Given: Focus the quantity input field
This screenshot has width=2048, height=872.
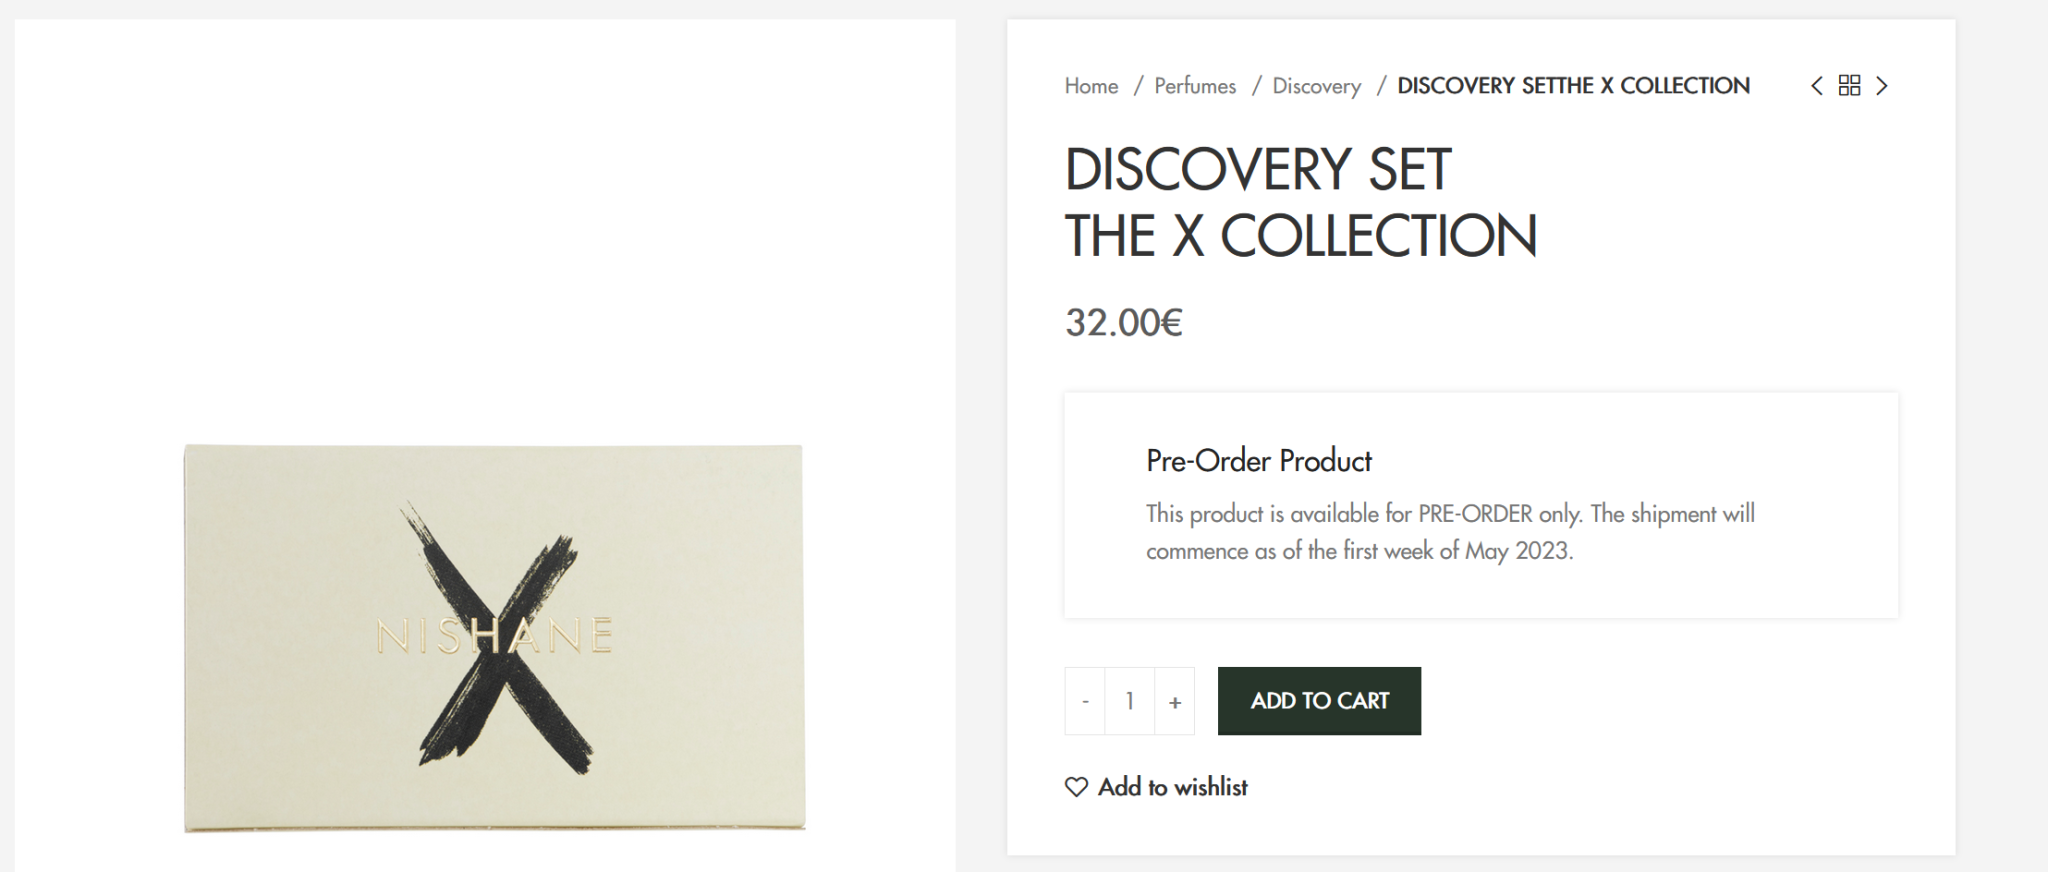Looking at the screenshot, I should 1130,702.
